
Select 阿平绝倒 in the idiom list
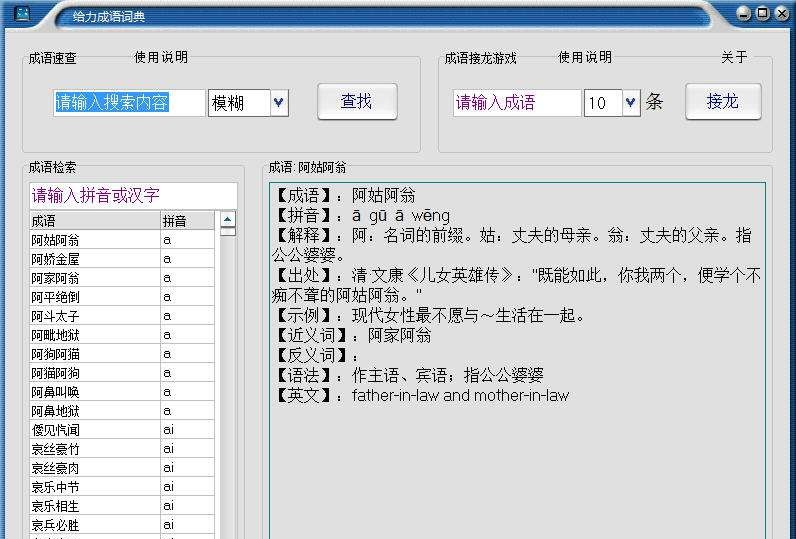(122, 297)
